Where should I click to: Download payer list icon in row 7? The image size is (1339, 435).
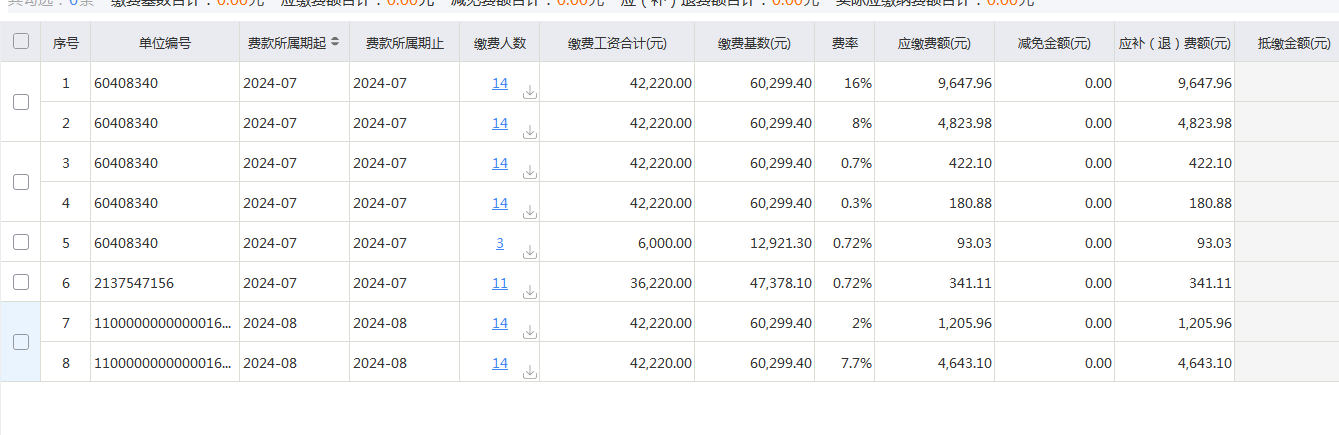[530, 332]
